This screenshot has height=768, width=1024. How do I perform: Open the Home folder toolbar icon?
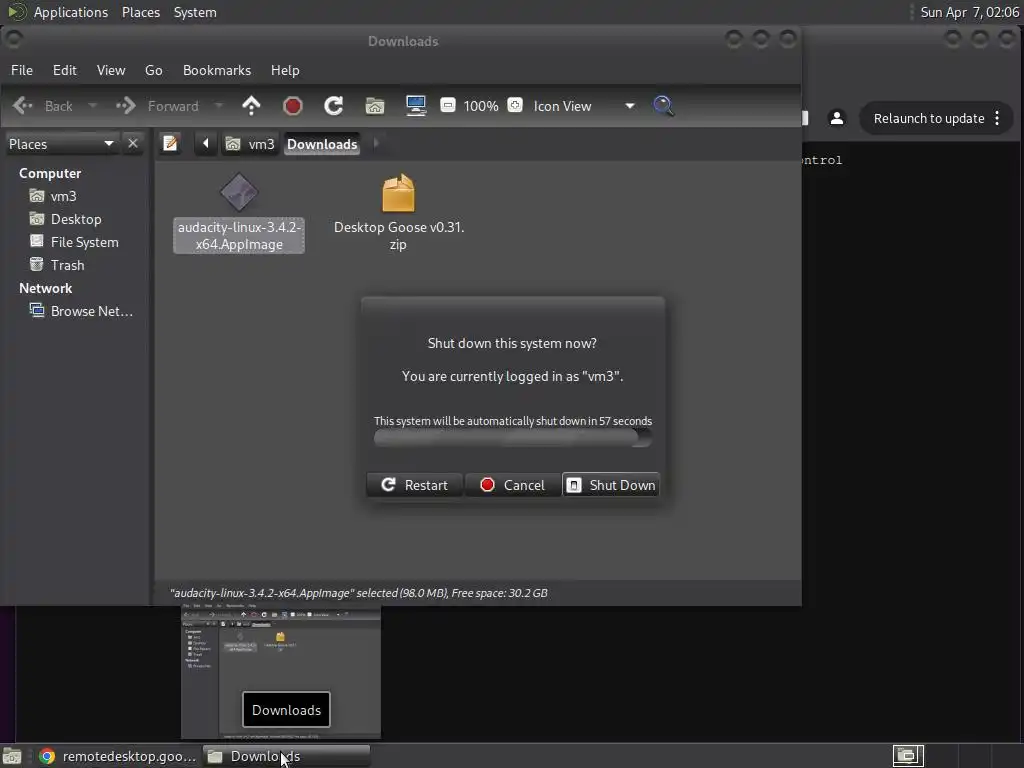(x=375, y=106)
